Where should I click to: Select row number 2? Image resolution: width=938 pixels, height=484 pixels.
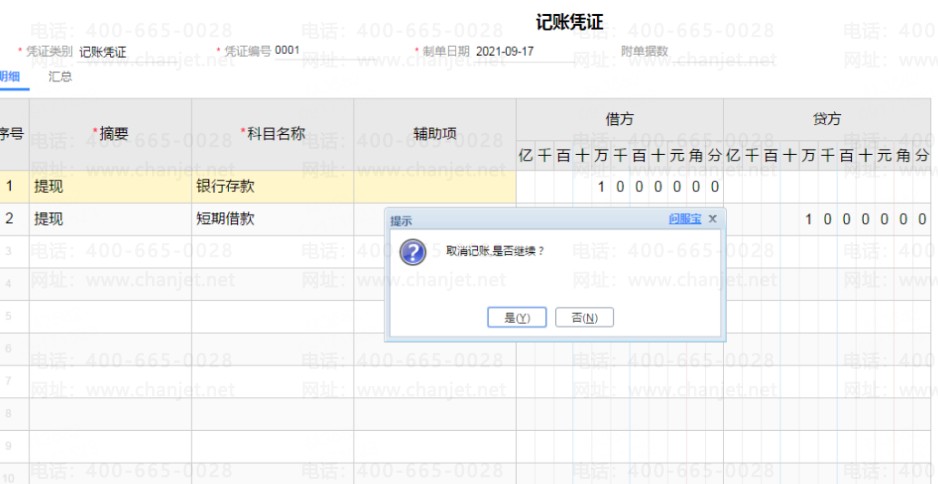pos(10,219)
